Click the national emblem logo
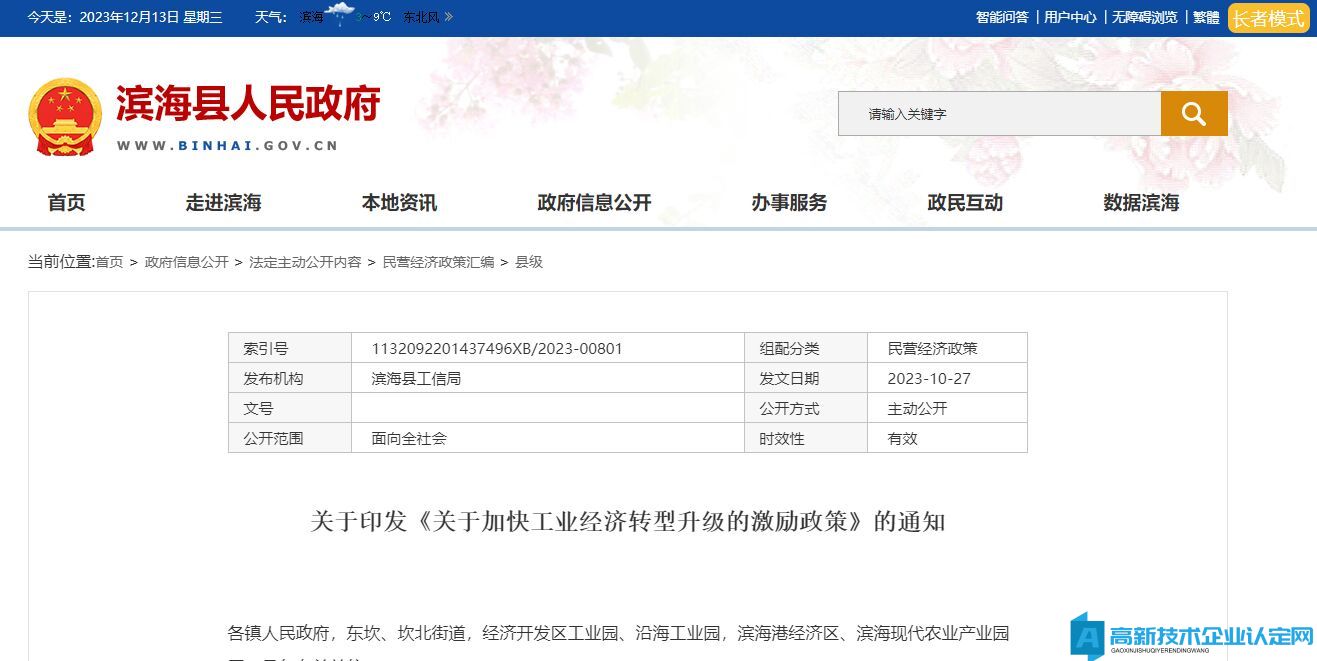The width and height of the screenshot is (1317, 661). point(65,117)
